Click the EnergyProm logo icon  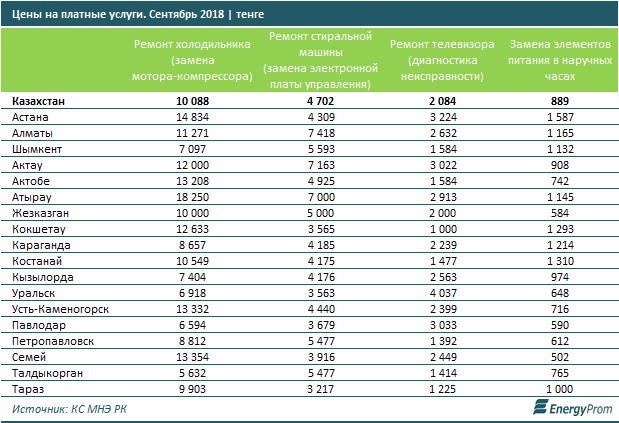pos(540,407)
